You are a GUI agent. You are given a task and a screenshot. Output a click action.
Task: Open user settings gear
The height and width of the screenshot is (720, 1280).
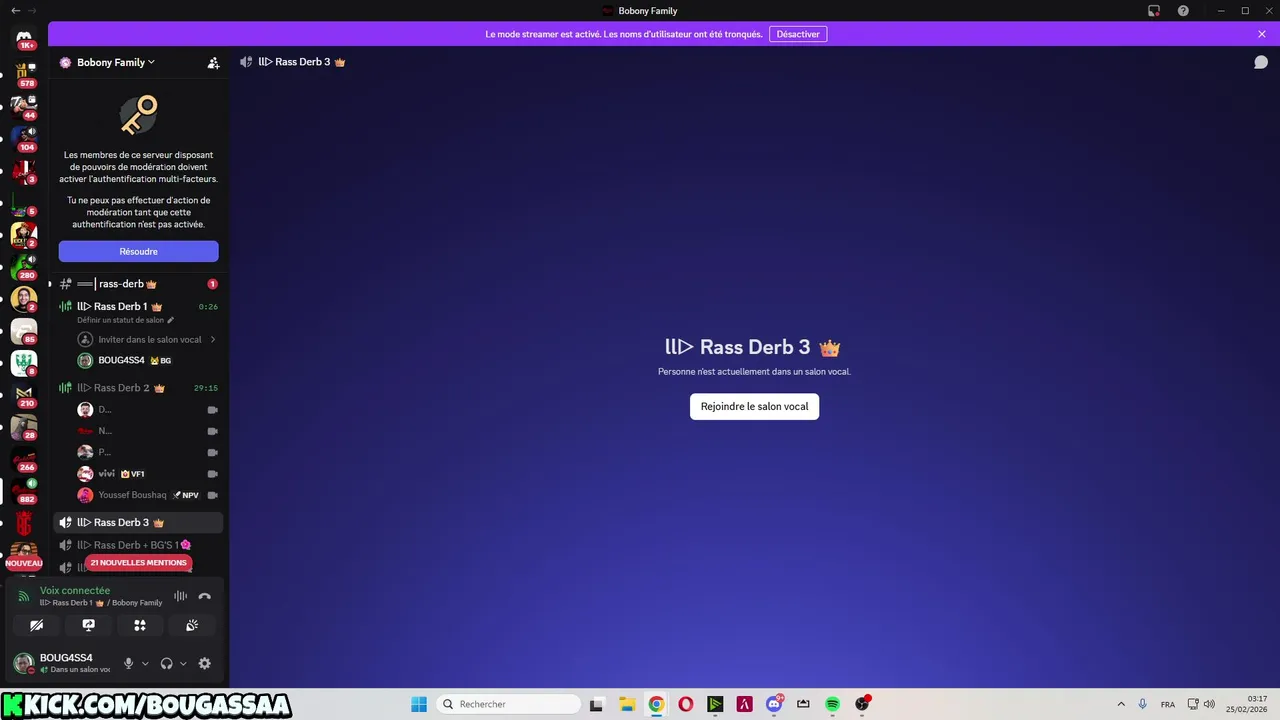[x=205, y=663]
